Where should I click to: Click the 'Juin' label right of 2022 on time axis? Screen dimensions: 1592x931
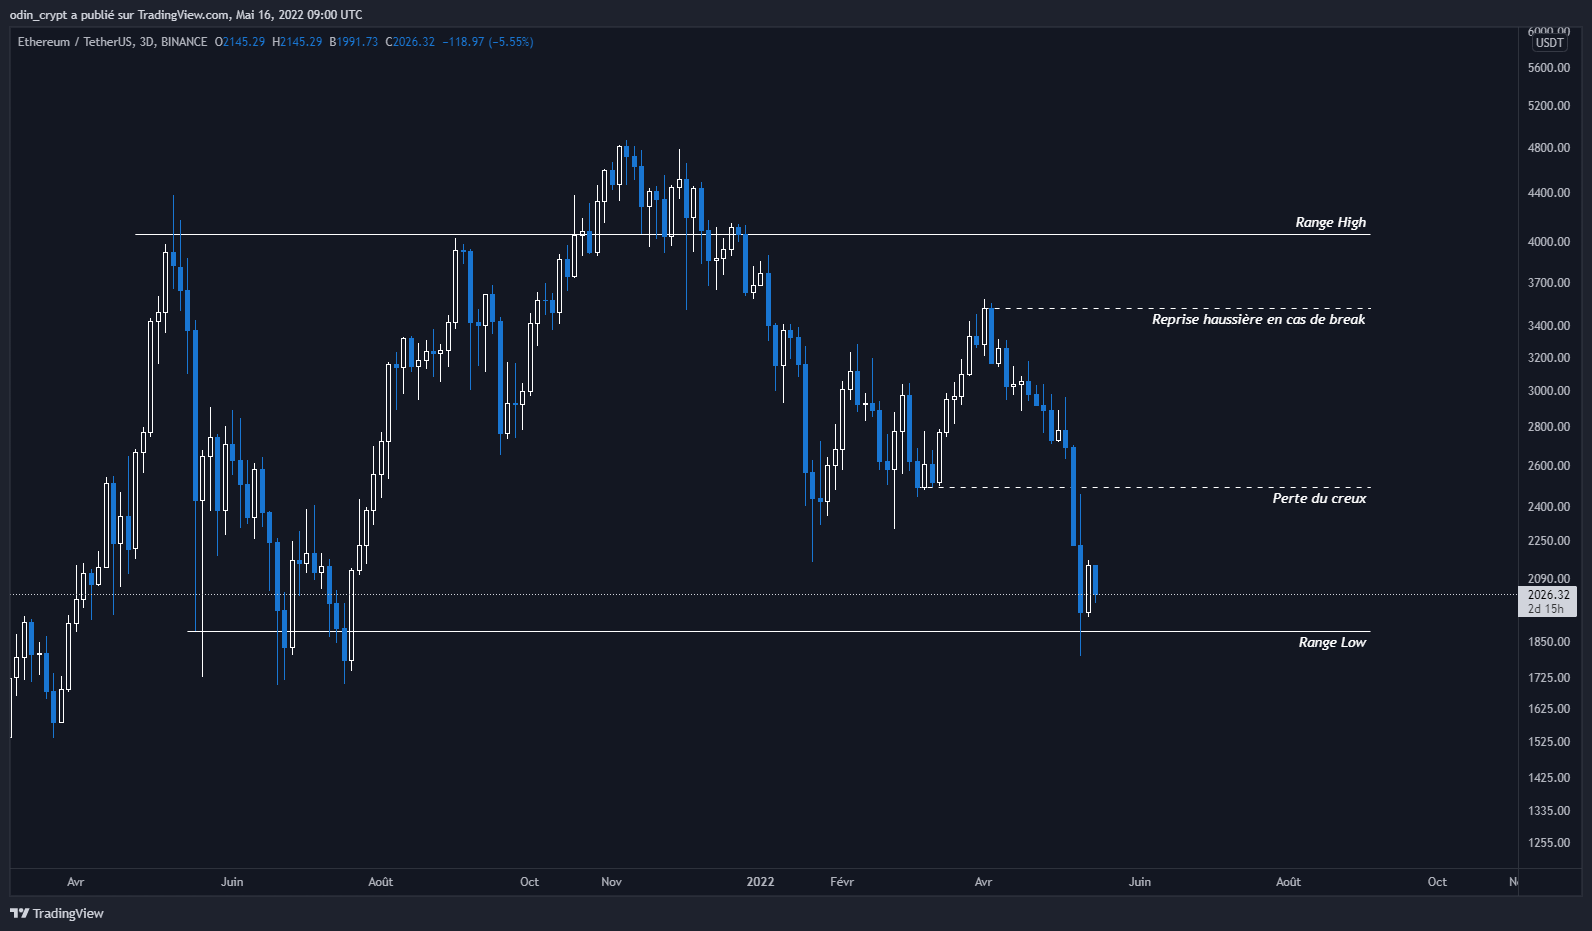(x=1140, y=882)
